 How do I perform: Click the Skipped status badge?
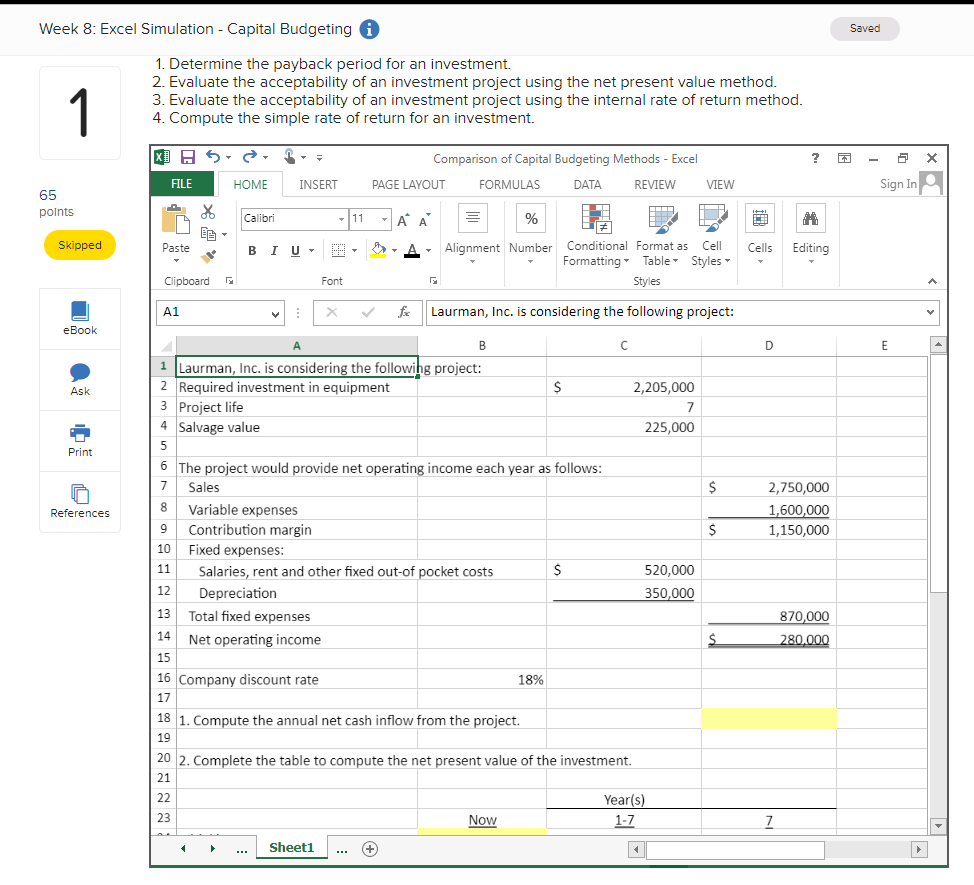point(79,245)
